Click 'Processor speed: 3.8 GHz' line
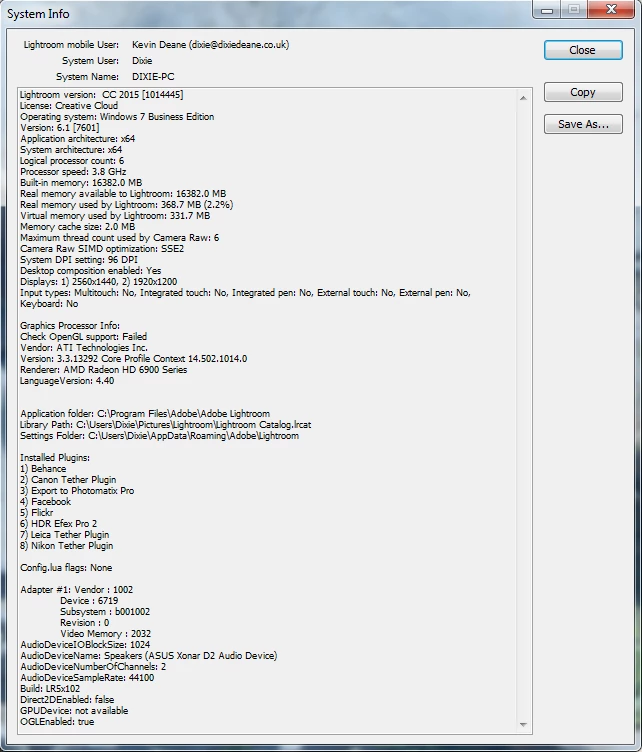This screenshot has width=642, height=752. click(x=73, y=172)
